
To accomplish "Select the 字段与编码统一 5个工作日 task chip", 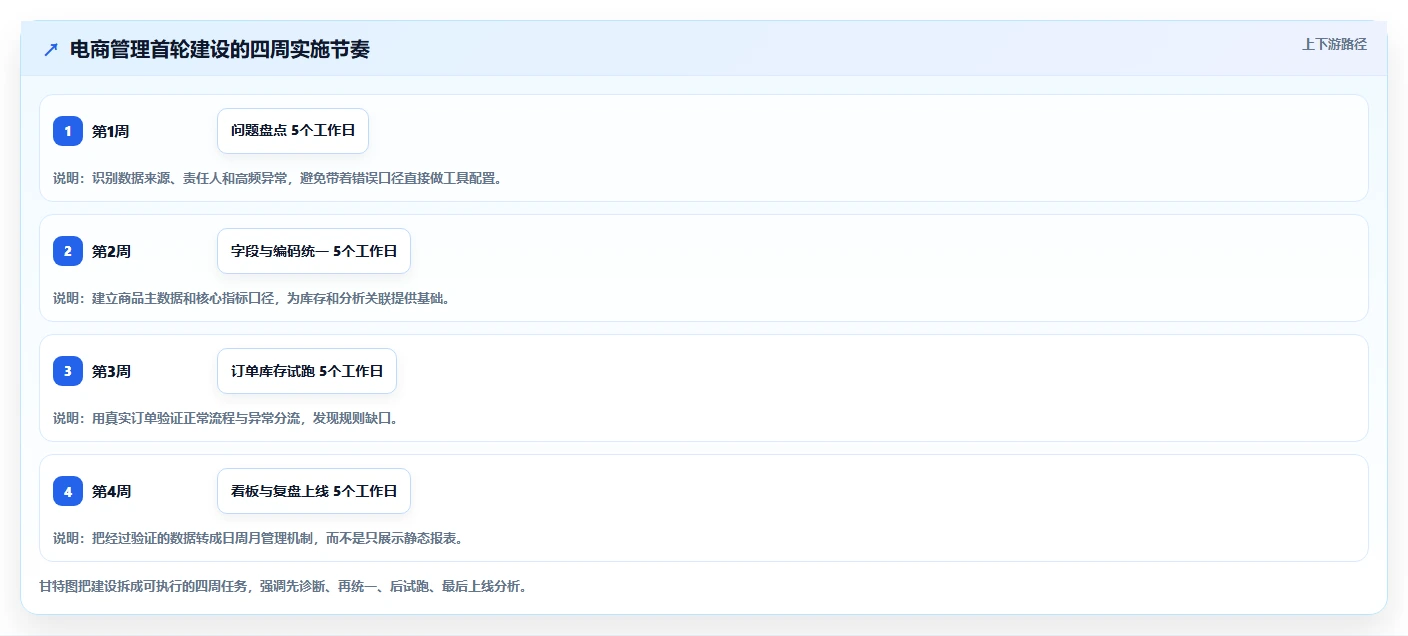I will coord(314,251).
